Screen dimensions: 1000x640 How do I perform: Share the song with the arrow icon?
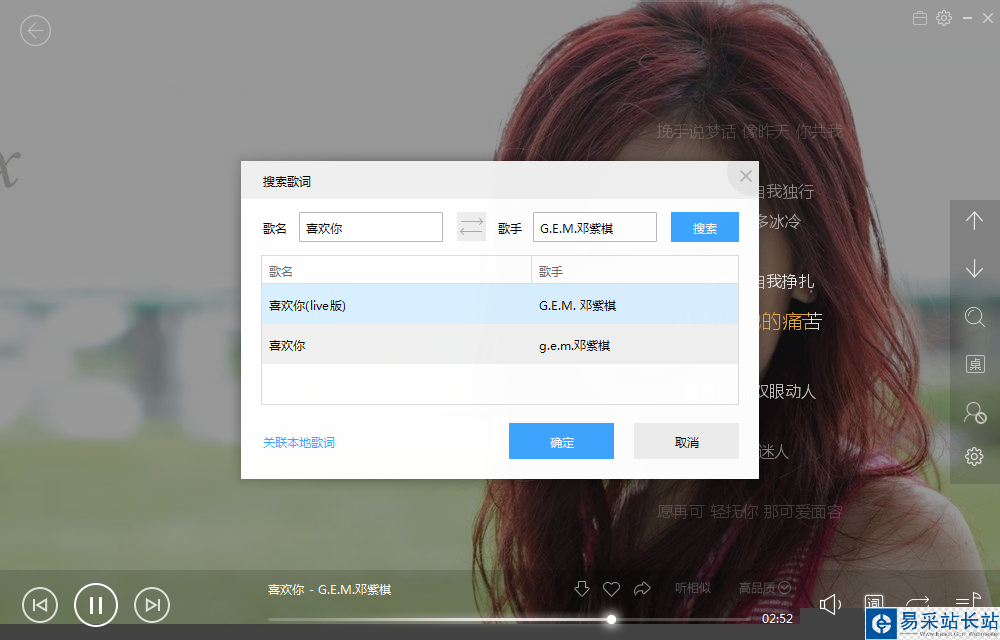coord(642,588)
